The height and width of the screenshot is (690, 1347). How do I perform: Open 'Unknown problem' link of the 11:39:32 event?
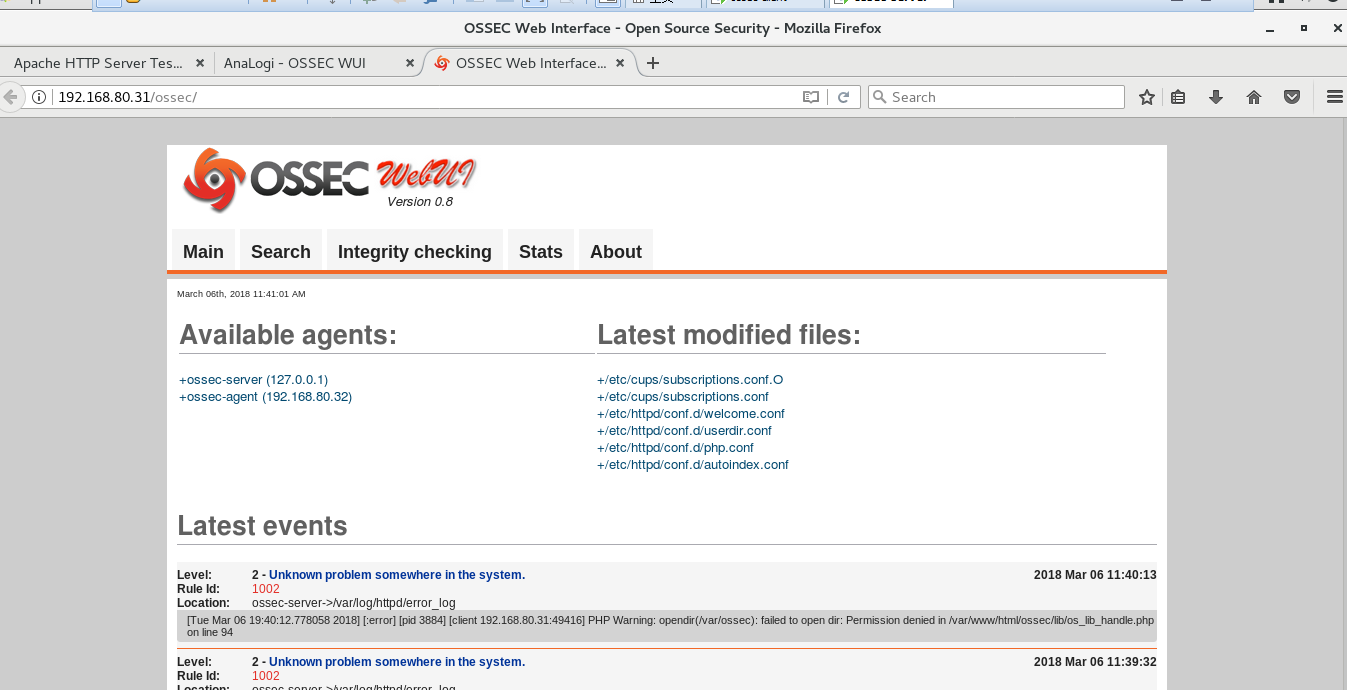[397, 662]
